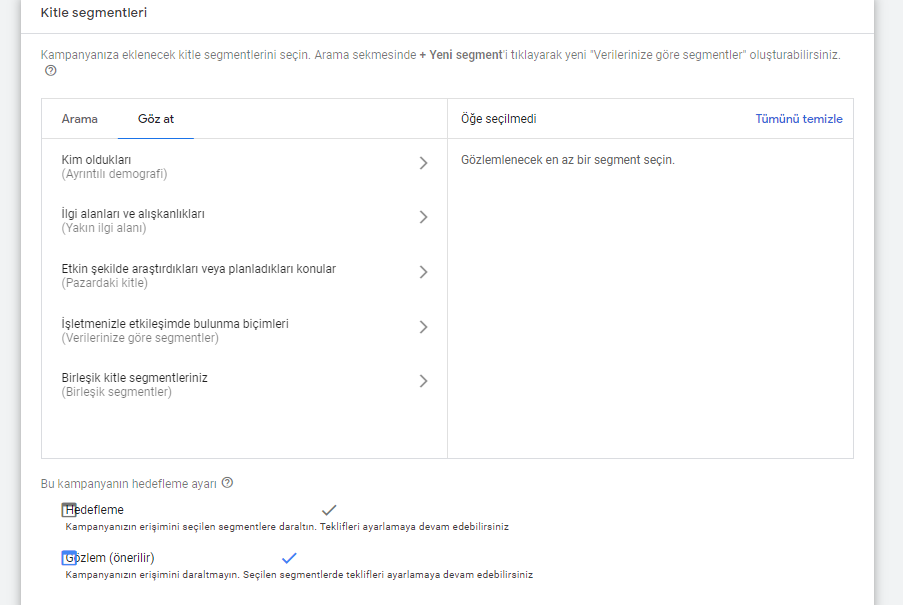
Task: Expand İşletmenizle etkileşimde bulunma biçimleri arrow
Action: [x=423, y=327]
